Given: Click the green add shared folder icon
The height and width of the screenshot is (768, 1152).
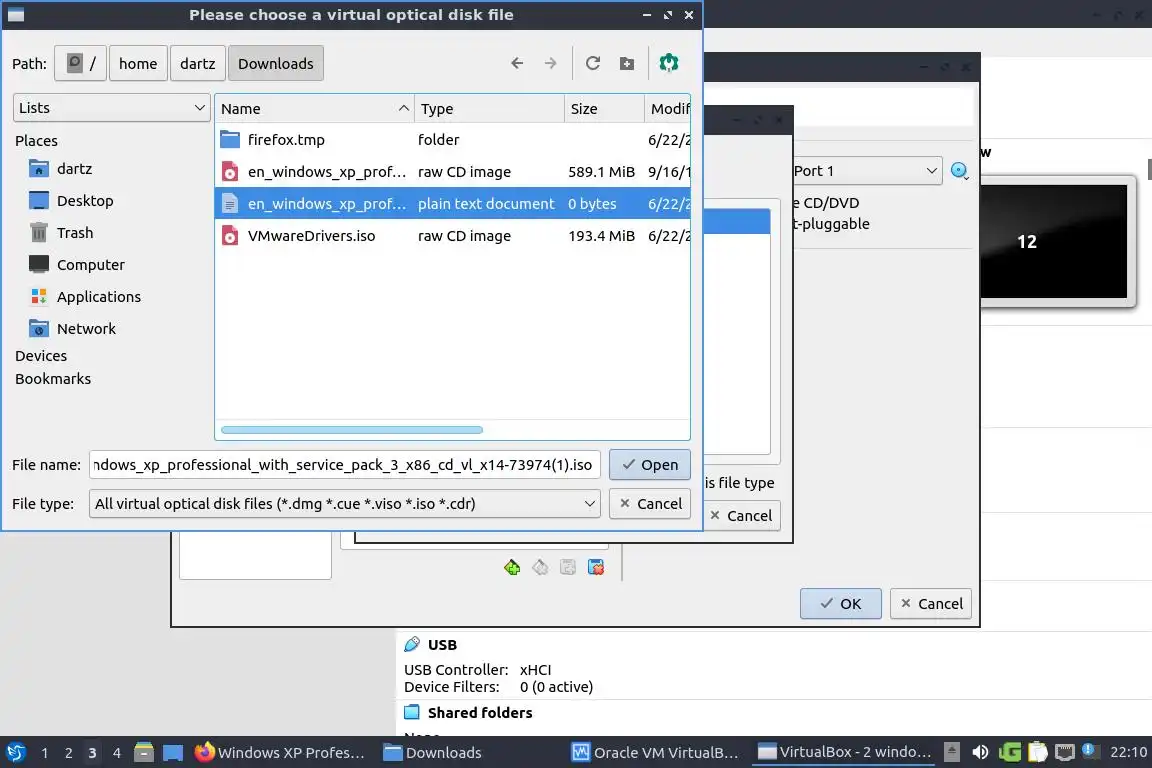Looking at the screenshot, I should [512, 567].
